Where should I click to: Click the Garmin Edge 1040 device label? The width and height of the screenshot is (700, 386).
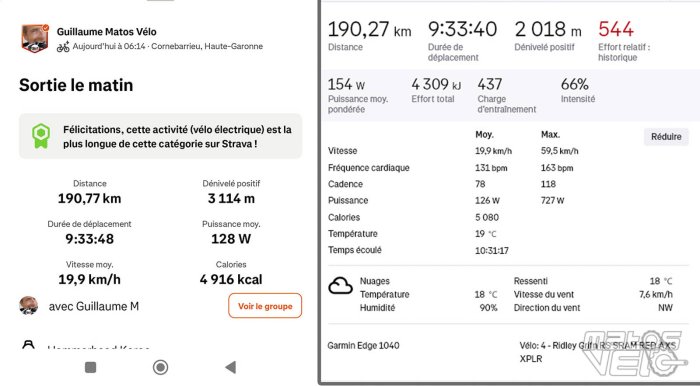363,345
